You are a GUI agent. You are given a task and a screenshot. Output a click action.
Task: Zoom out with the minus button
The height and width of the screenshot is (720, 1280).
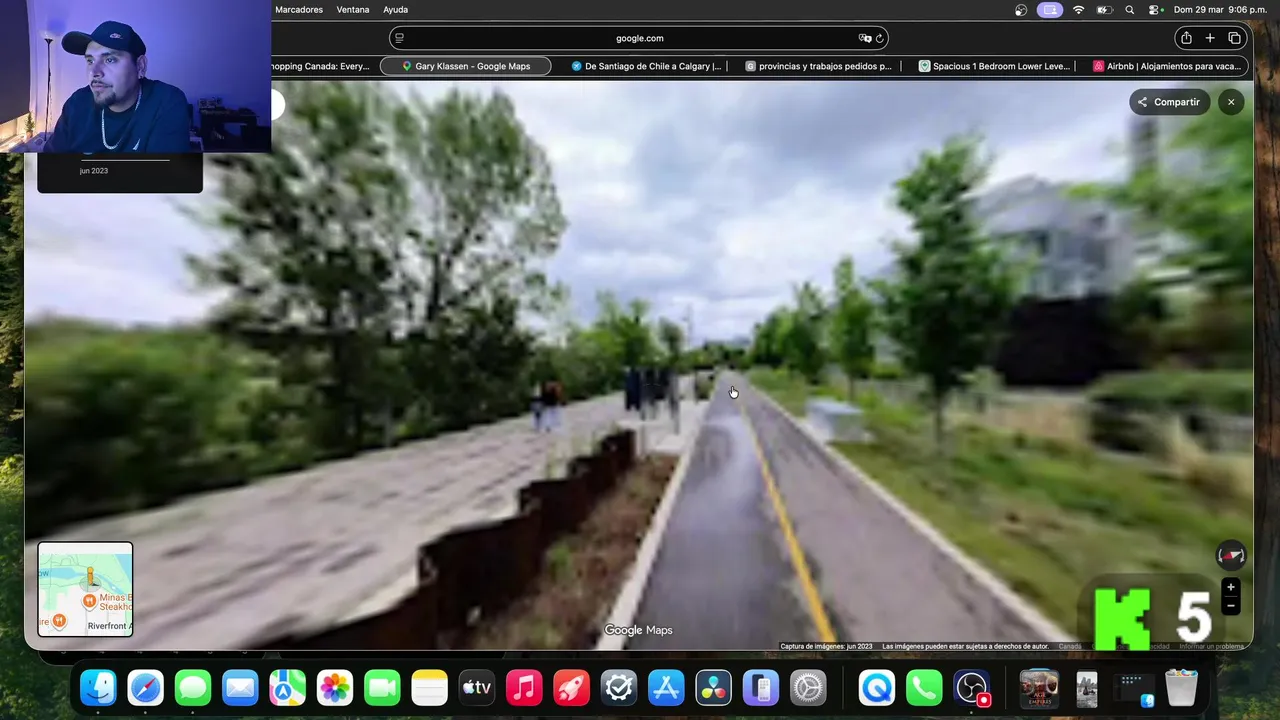tap(1231, 605)
